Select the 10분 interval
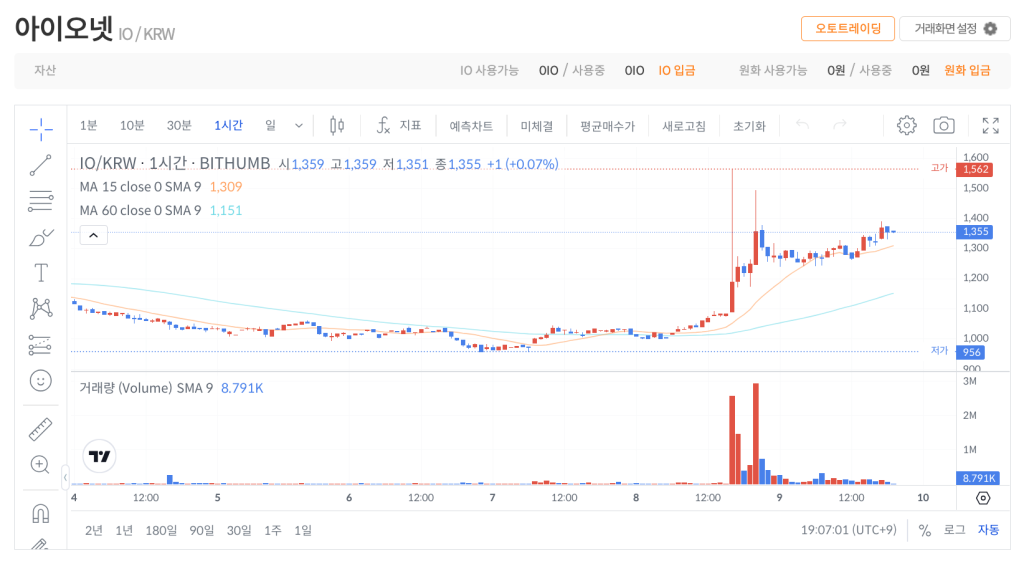Viewport: 1024px width, 571px height. [132, 125]
